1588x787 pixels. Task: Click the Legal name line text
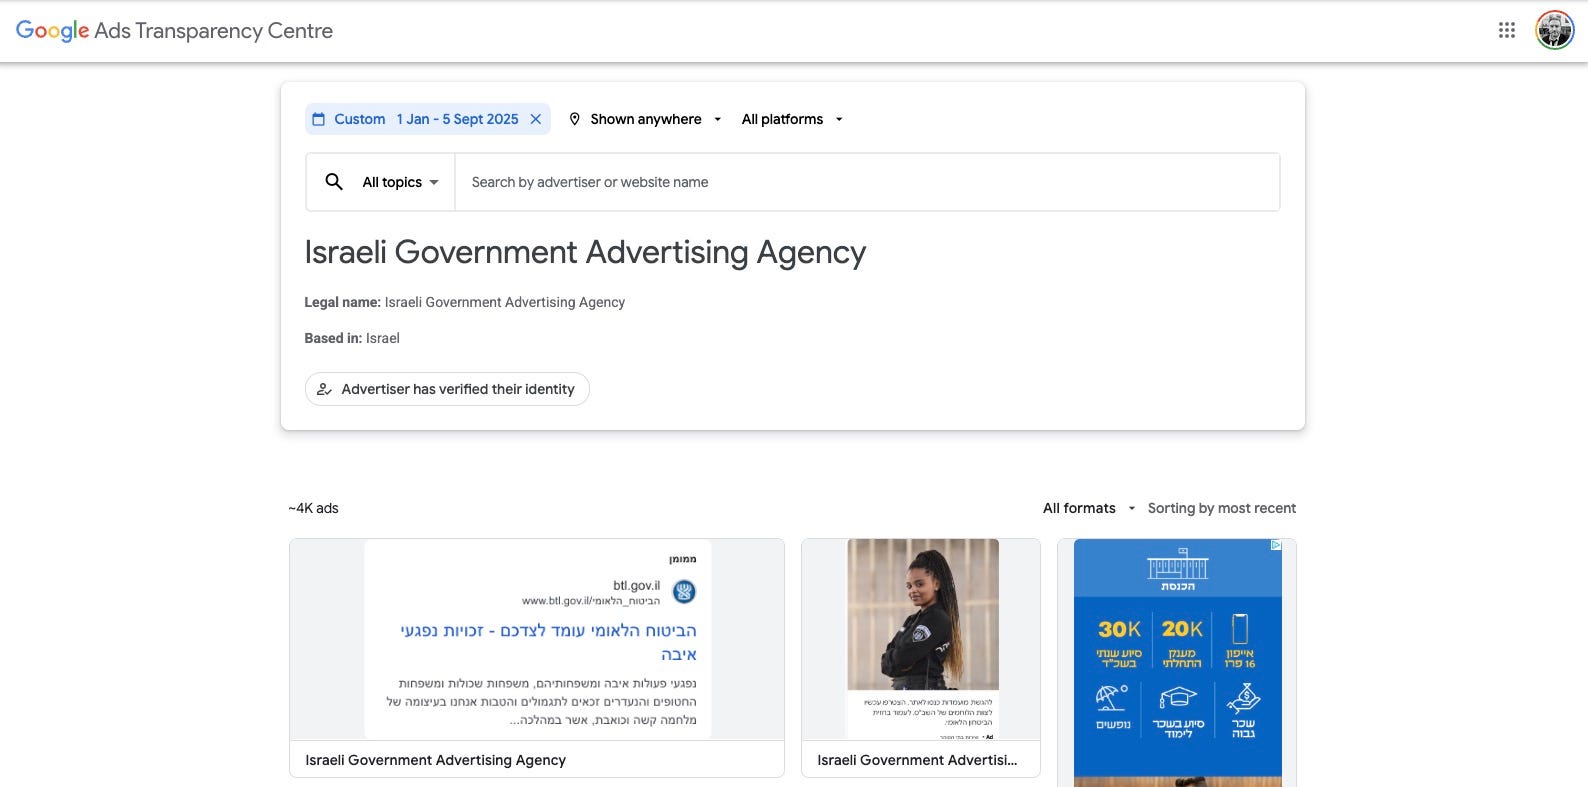(465, 302)
